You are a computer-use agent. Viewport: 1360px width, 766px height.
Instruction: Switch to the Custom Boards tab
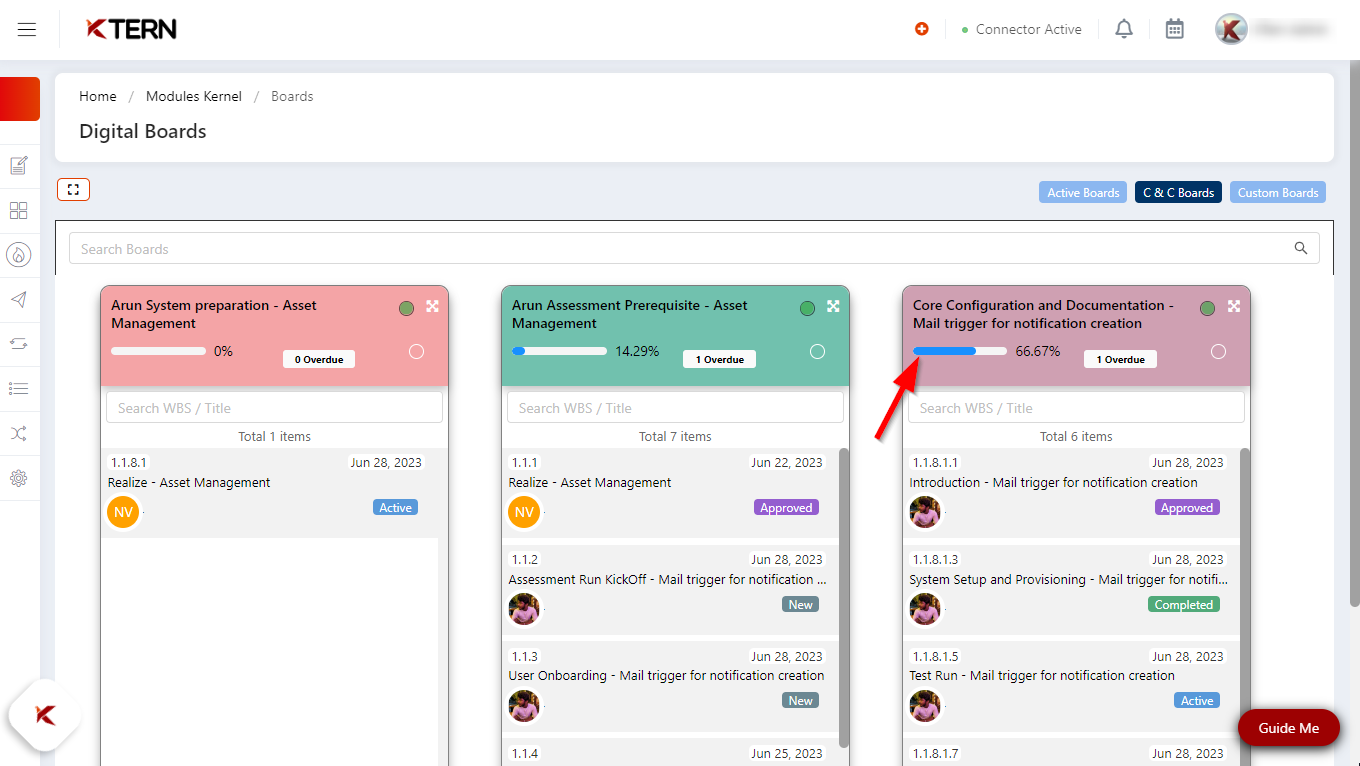(x=1277, y=192)
